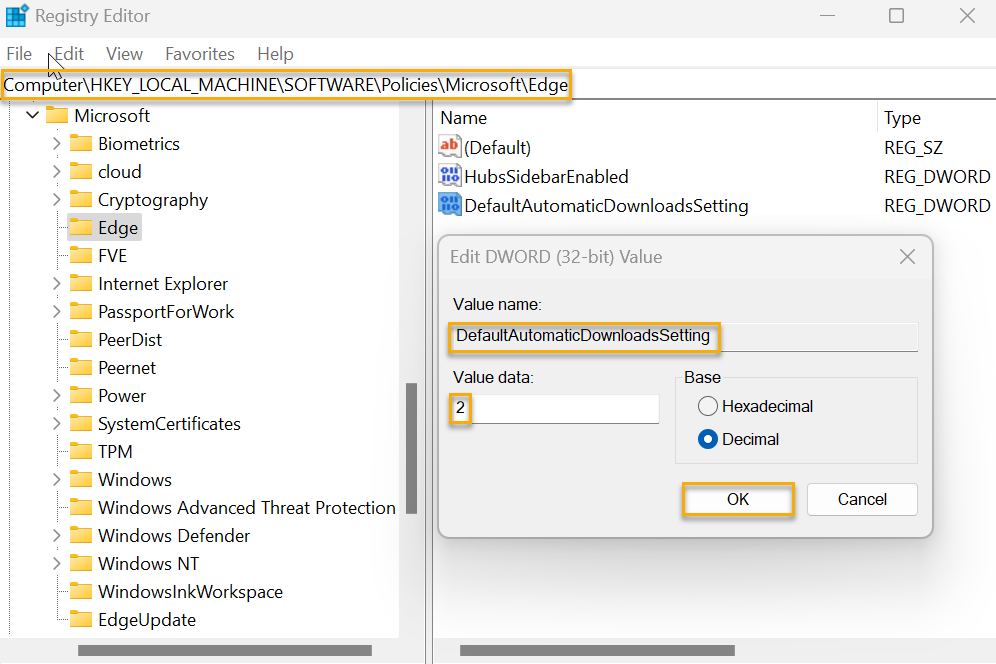The width and height of the screenshot is (996, 664).
Task: Open the Favorites menu
Action: click(199, 54)
